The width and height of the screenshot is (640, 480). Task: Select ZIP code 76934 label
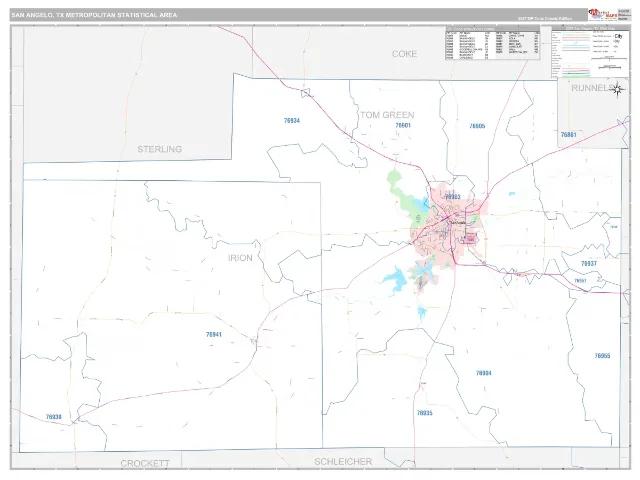(292, 121)
